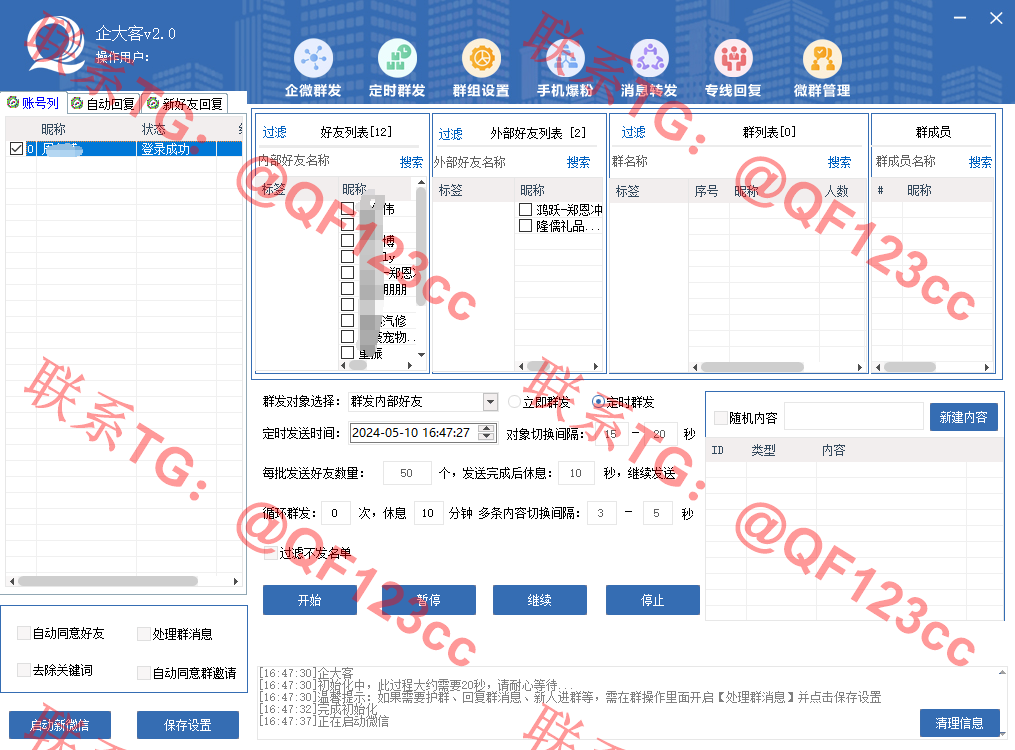This screenshot has height=750, width=1015.
Task: Switch to the 账号列 tab
Action: point(33,103)
